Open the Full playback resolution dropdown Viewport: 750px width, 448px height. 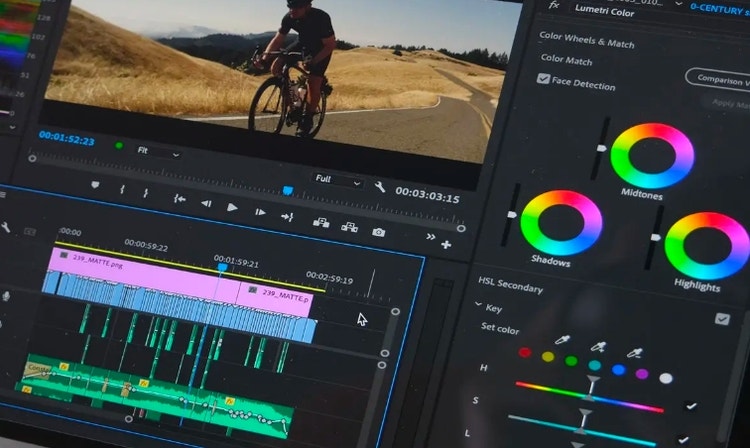[x=337, y=180]
